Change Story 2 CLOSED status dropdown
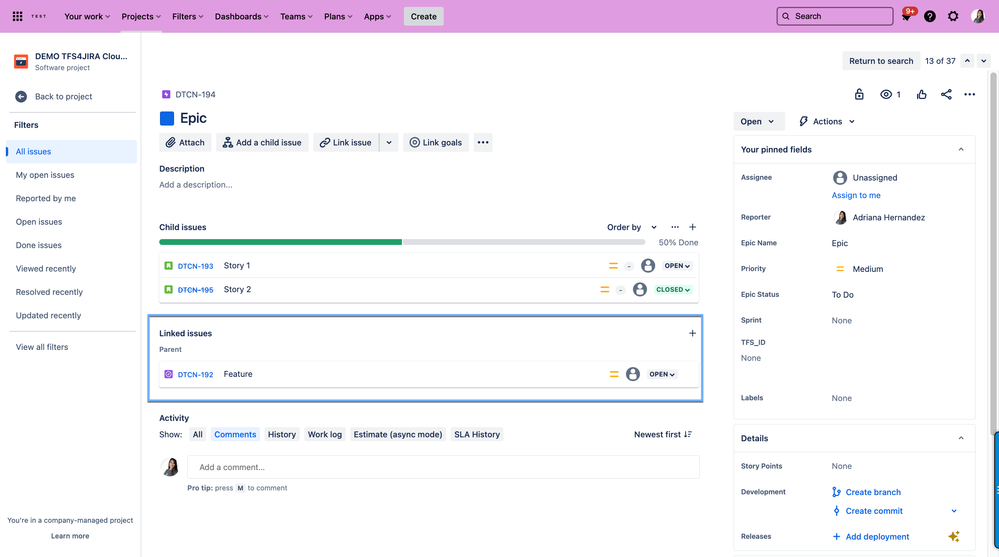This screenshot has width=999, height=557. click(x=673, y=289)
